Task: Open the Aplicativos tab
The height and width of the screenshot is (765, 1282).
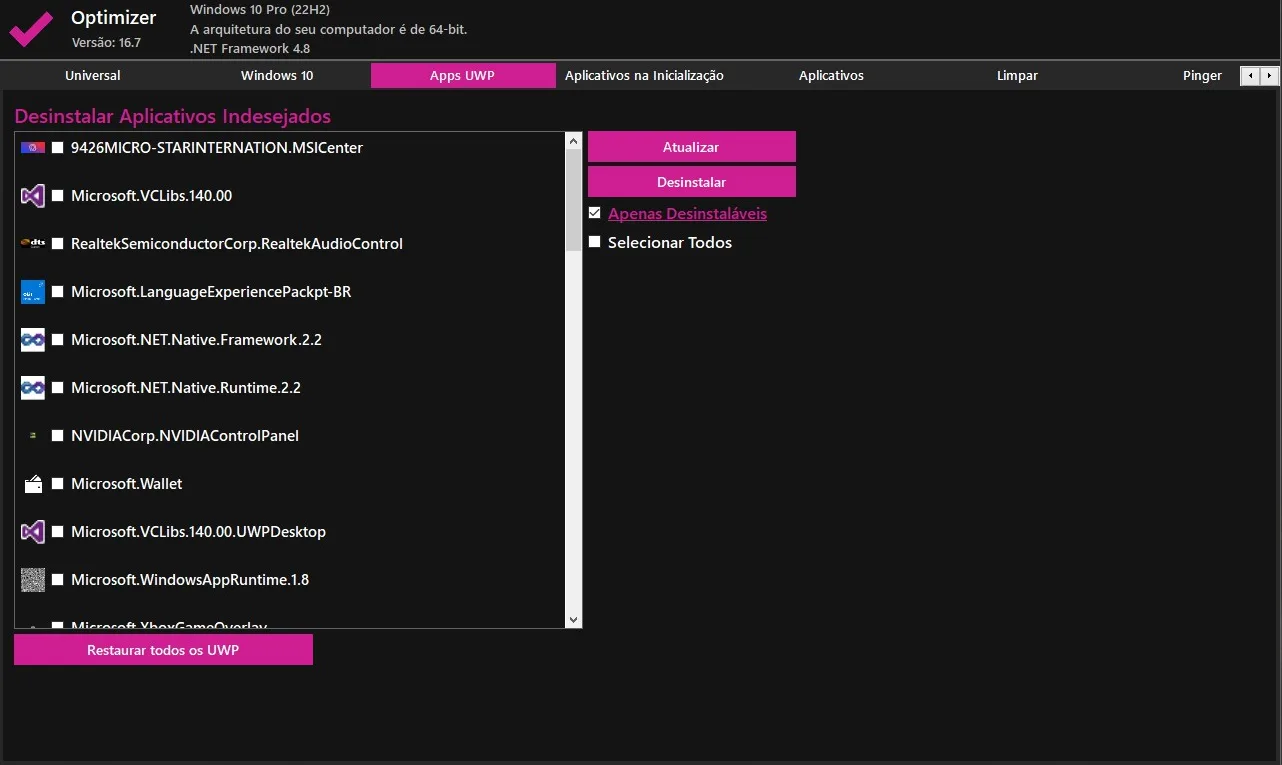Action: [x=831, y=76]
